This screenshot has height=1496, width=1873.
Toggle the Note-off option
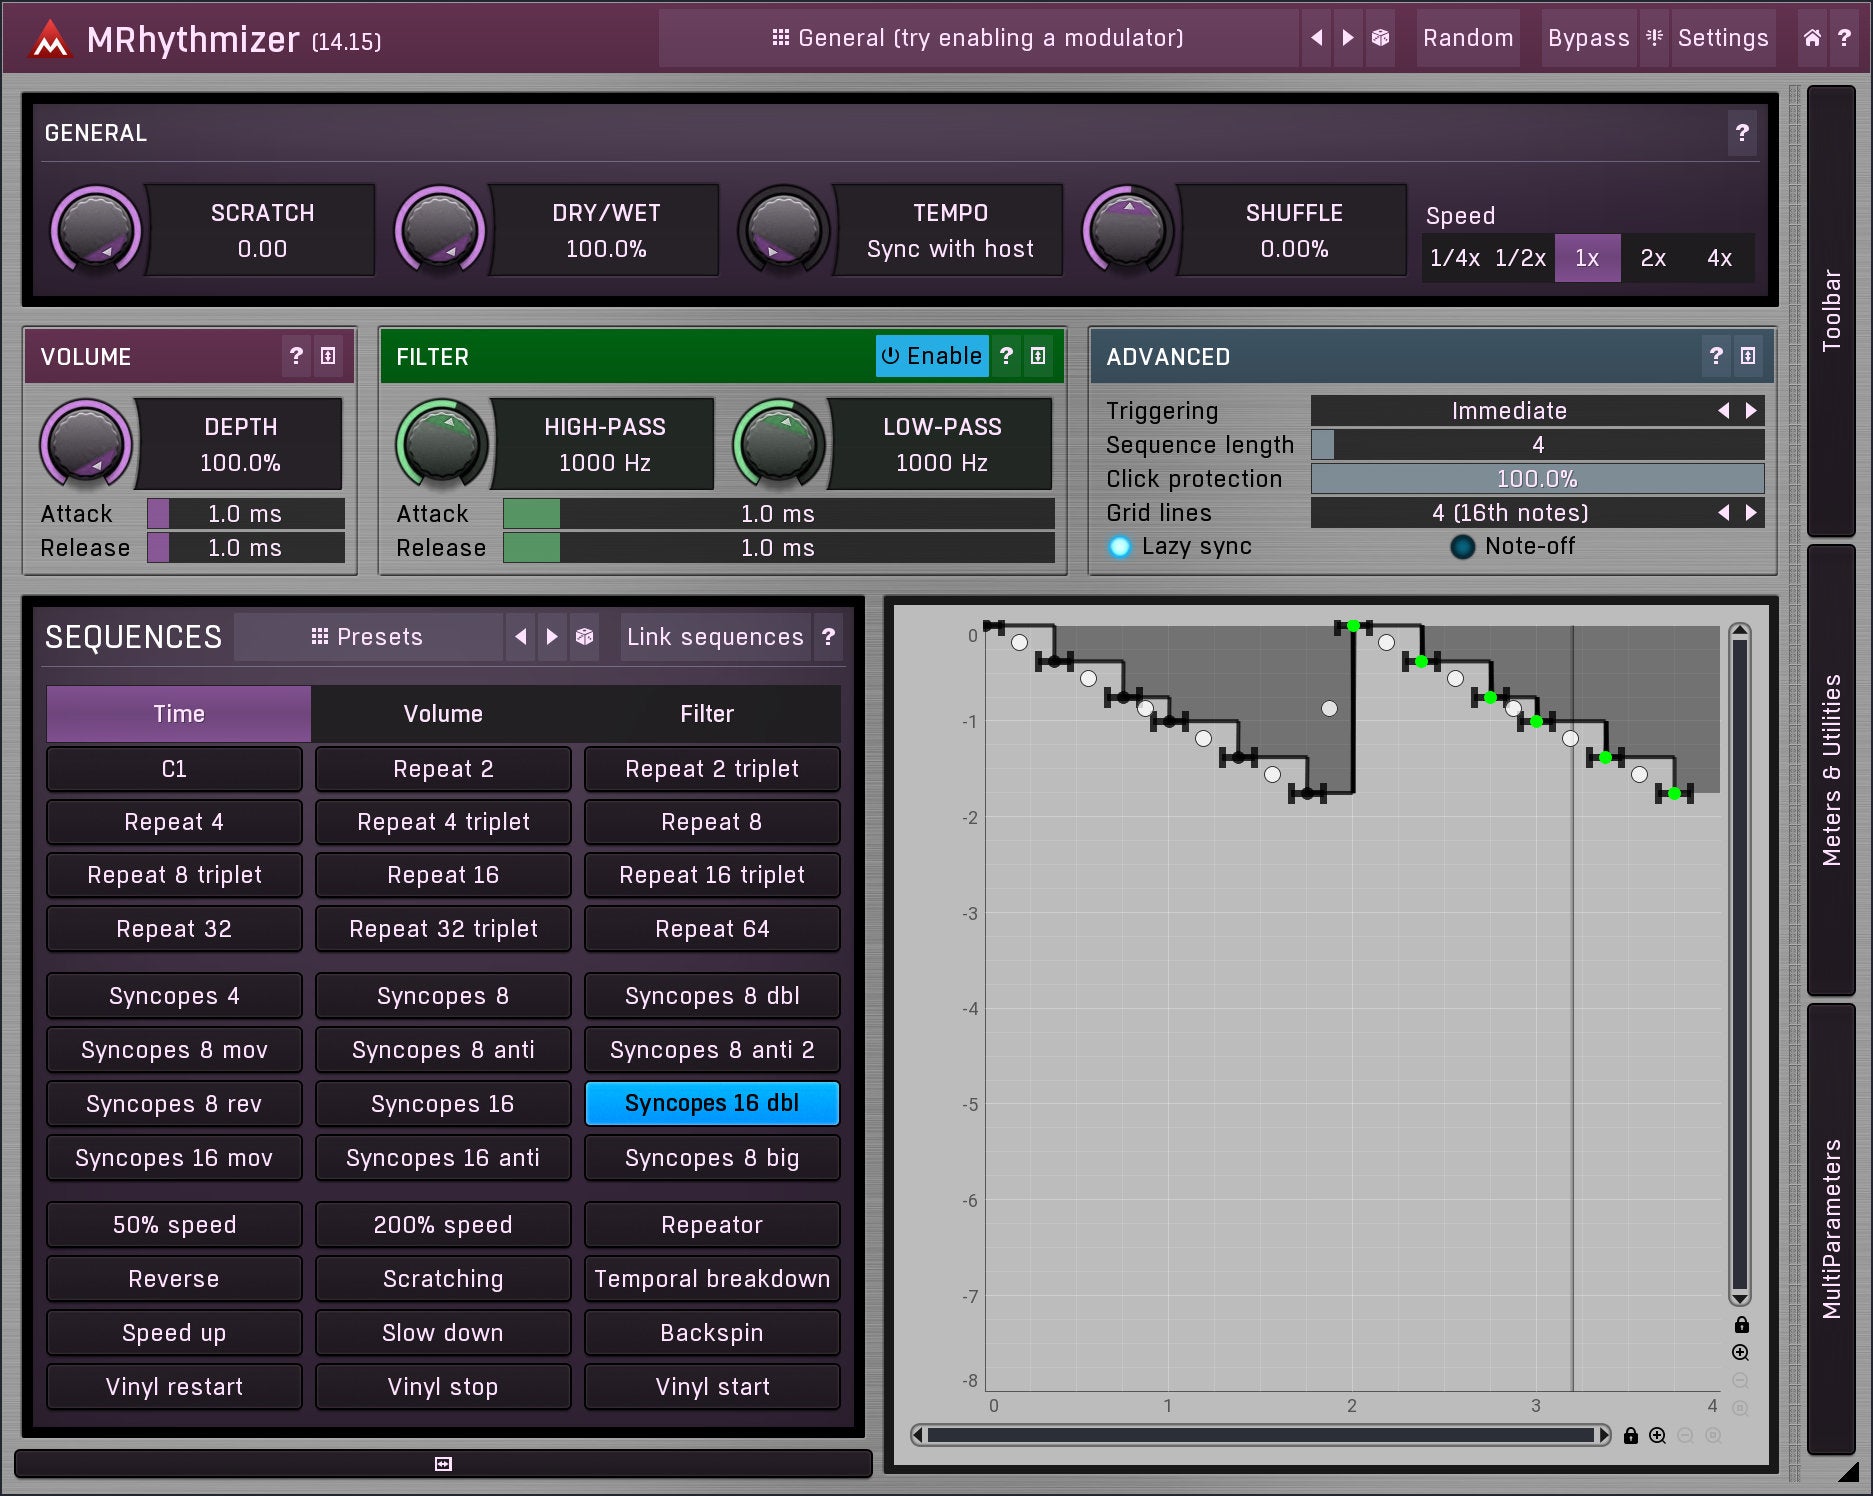(x=1462, y=547)
